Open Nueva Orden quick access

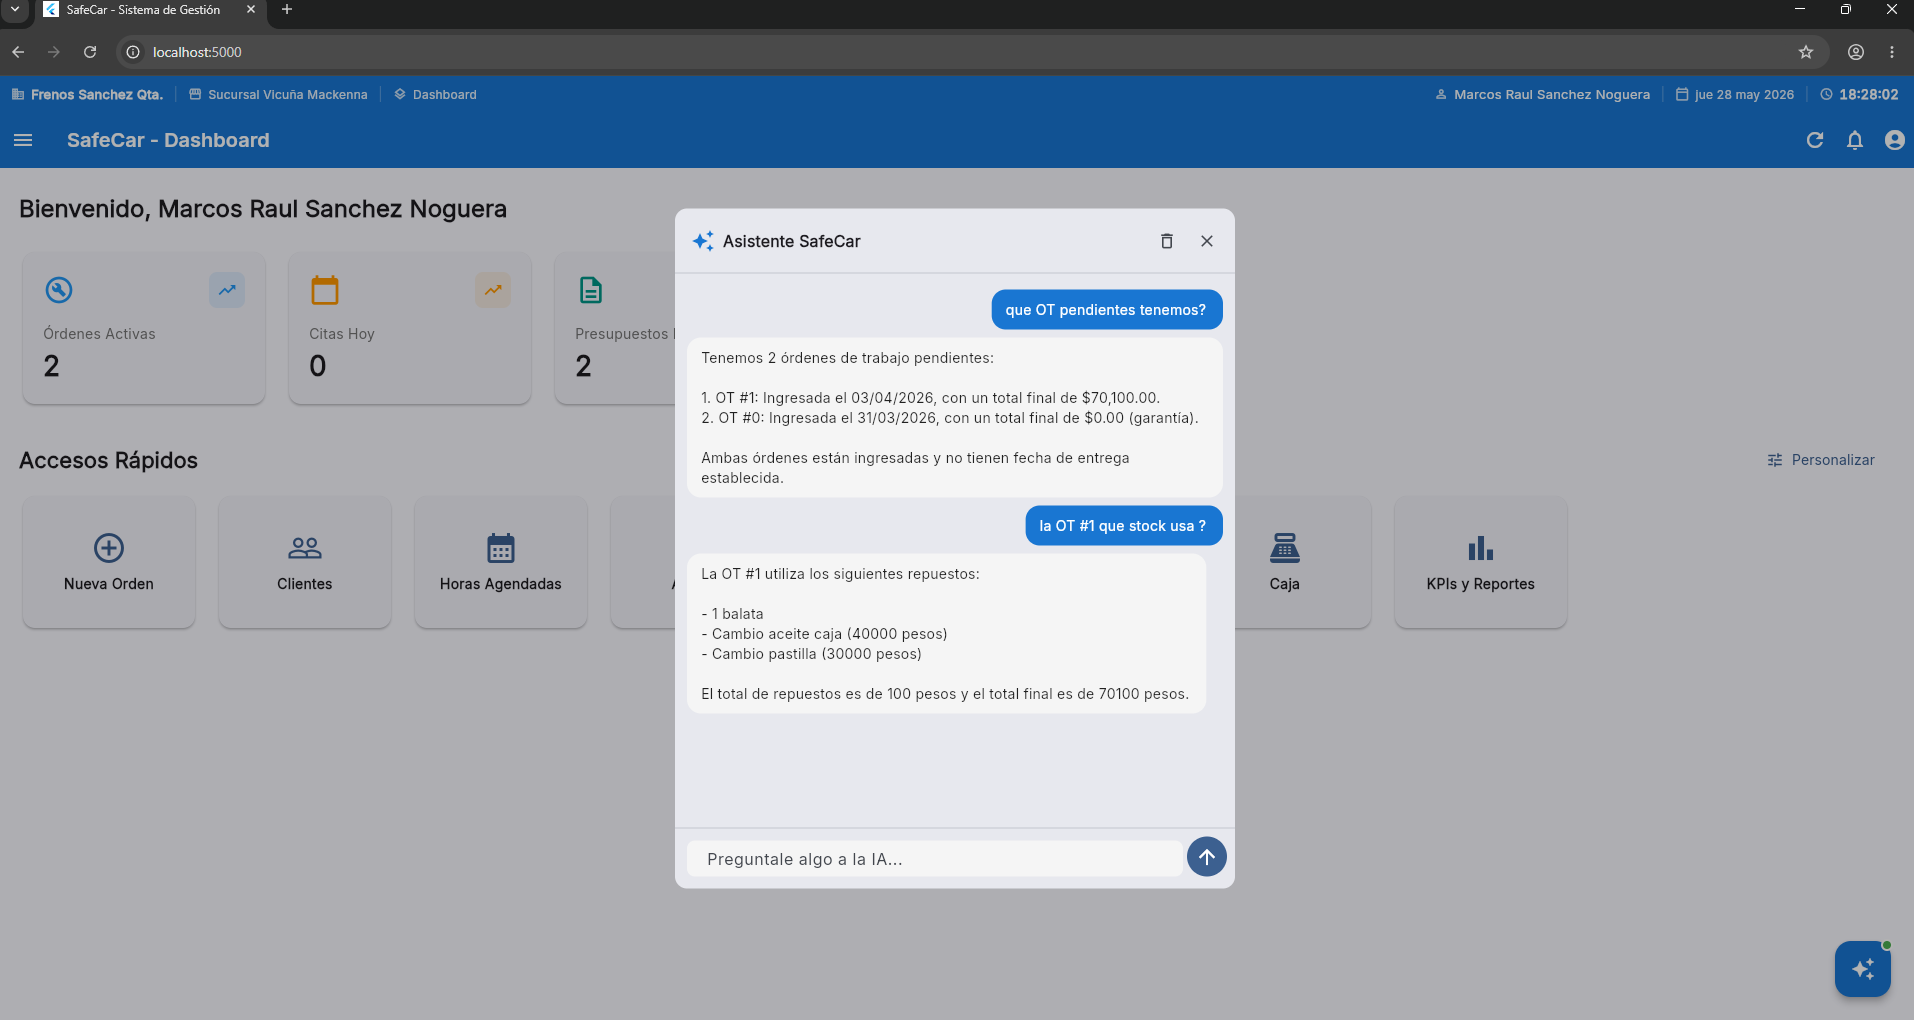109,563
